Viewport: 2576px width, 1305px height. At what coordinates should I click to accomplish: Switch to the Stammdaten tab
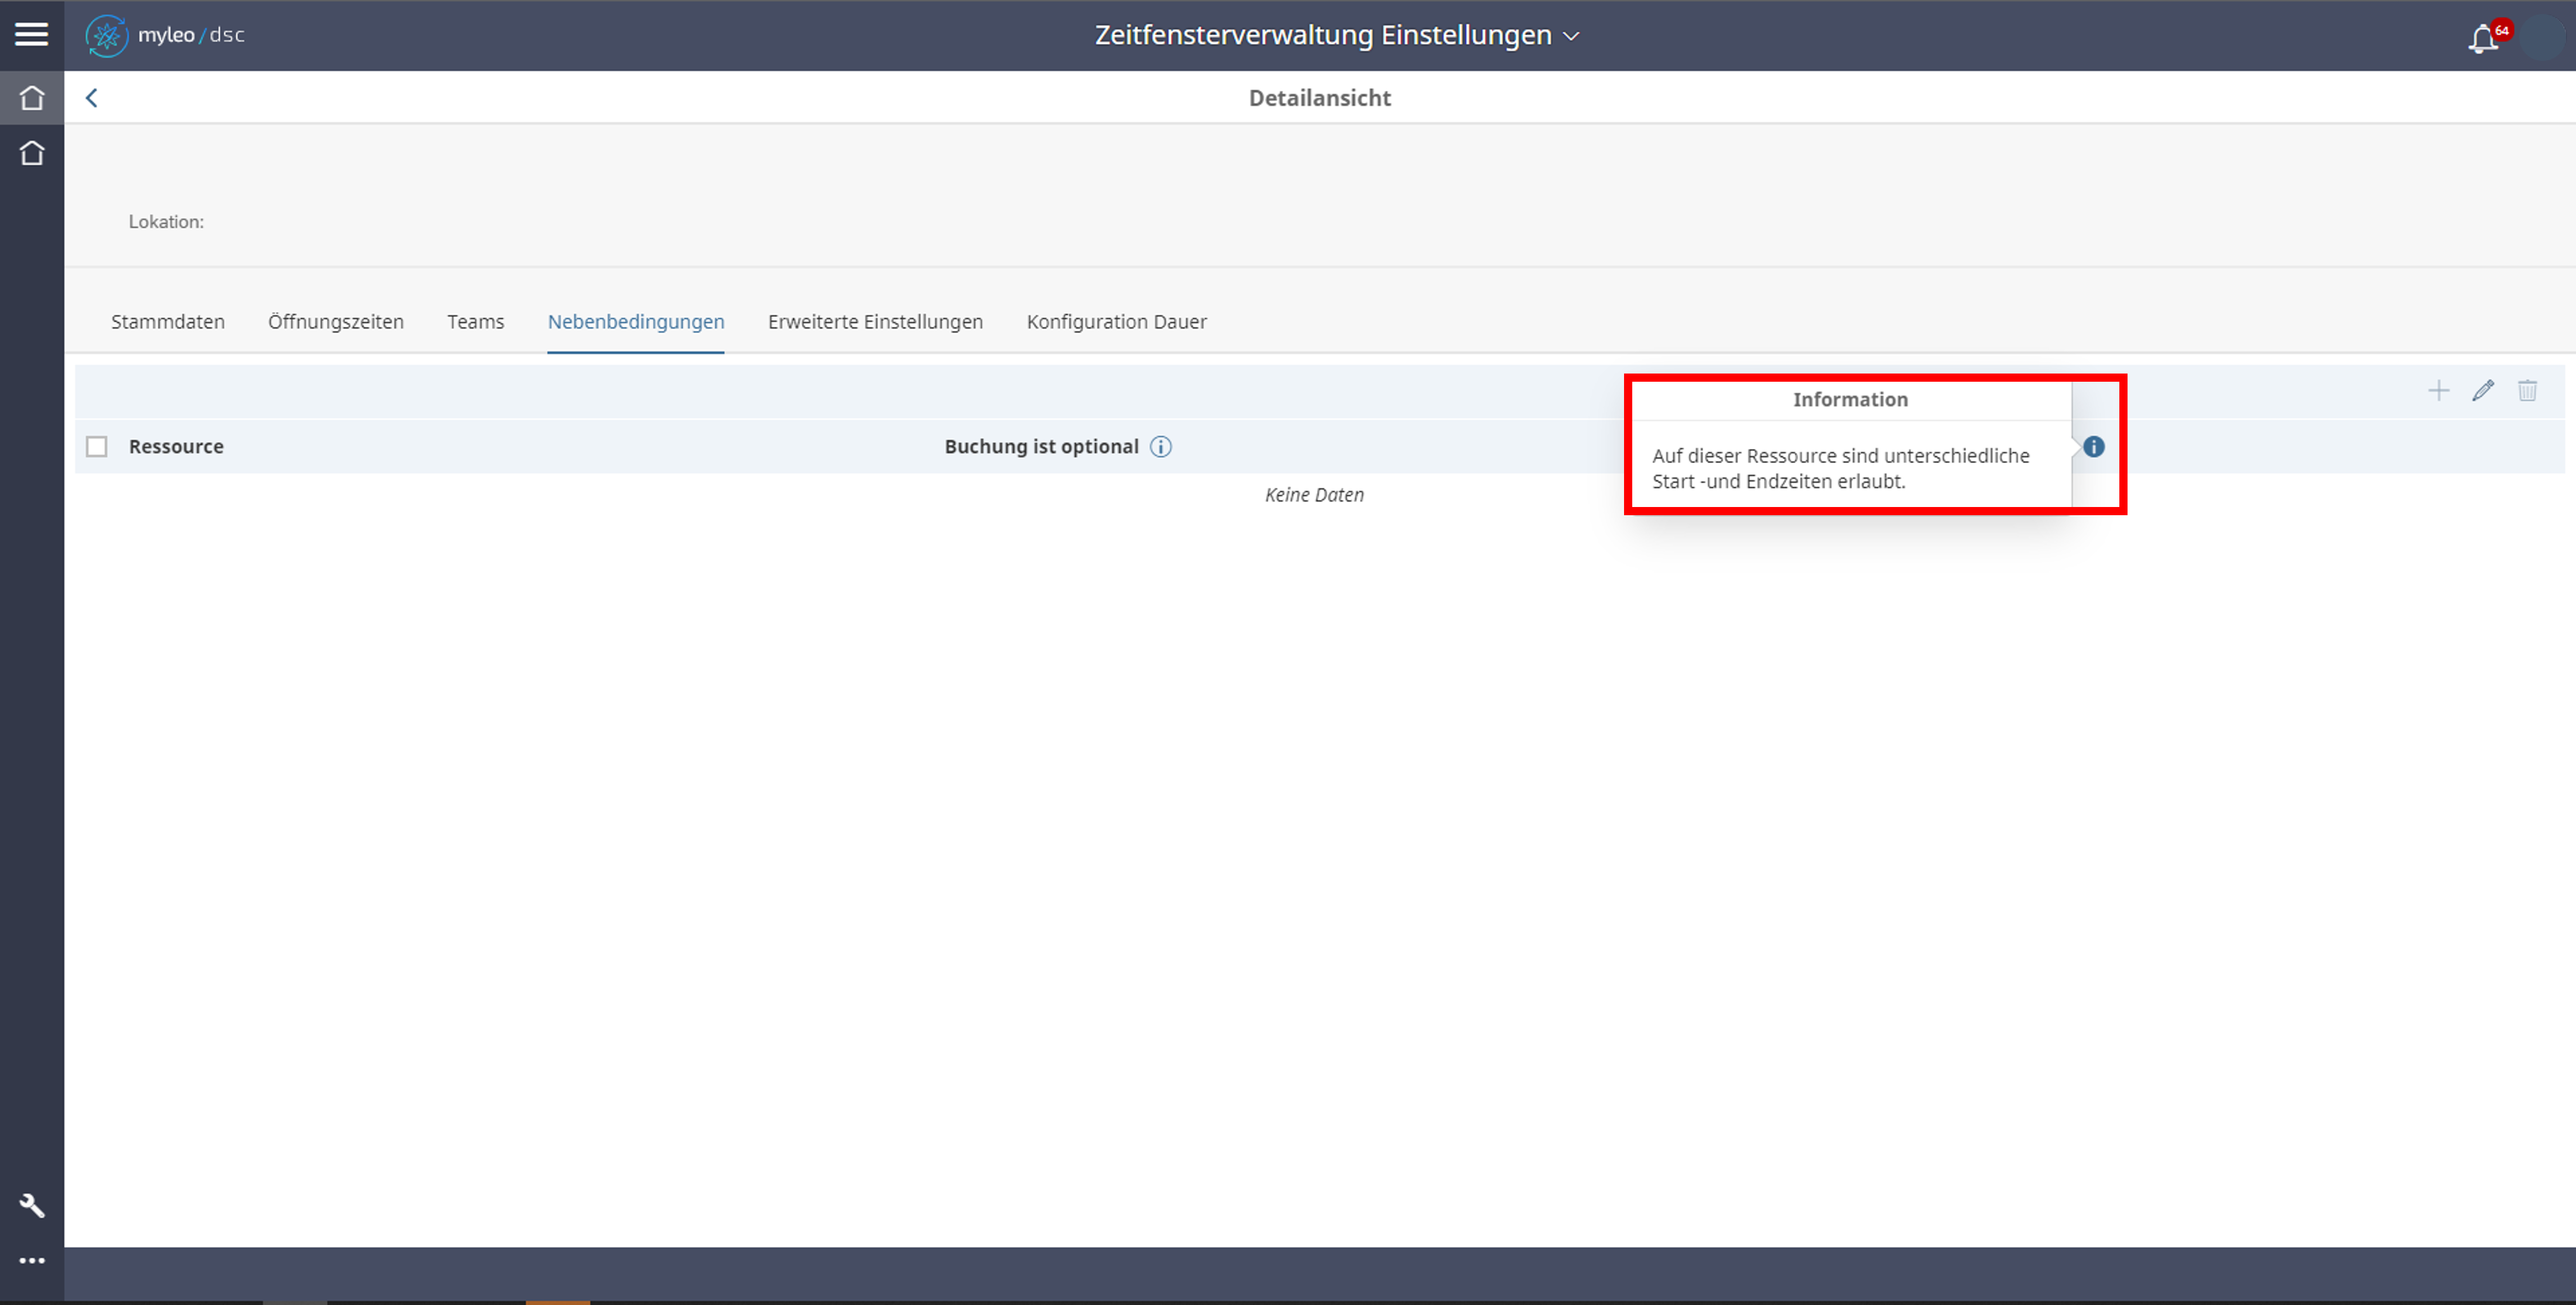point(168,321)
